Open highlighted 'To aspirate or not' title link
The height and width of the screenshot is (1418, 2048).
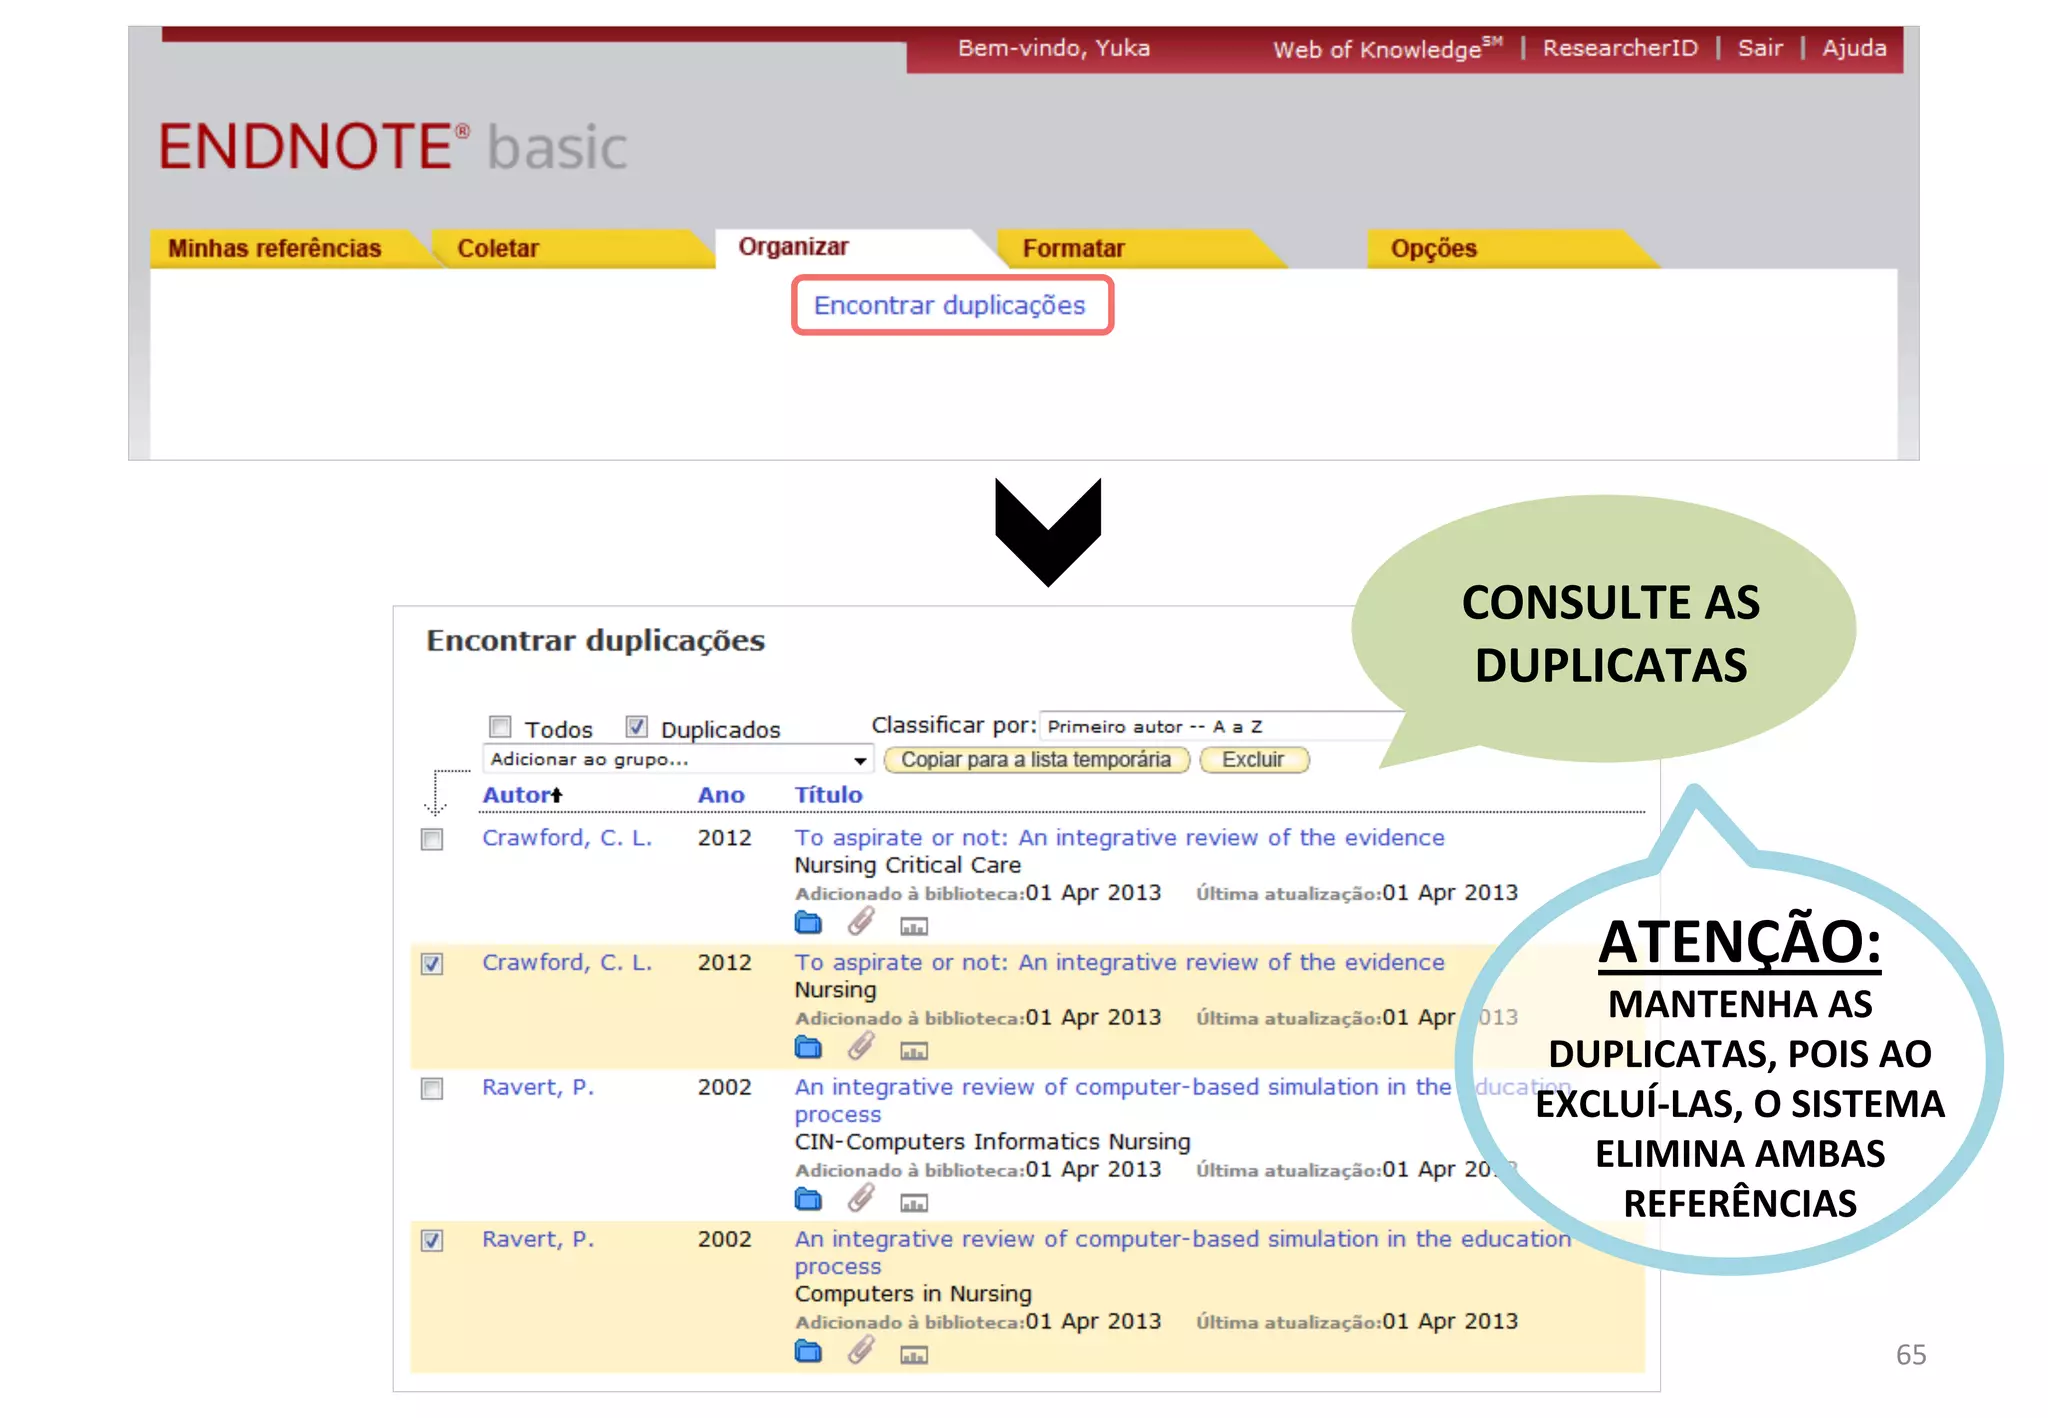click(1119, 963)
